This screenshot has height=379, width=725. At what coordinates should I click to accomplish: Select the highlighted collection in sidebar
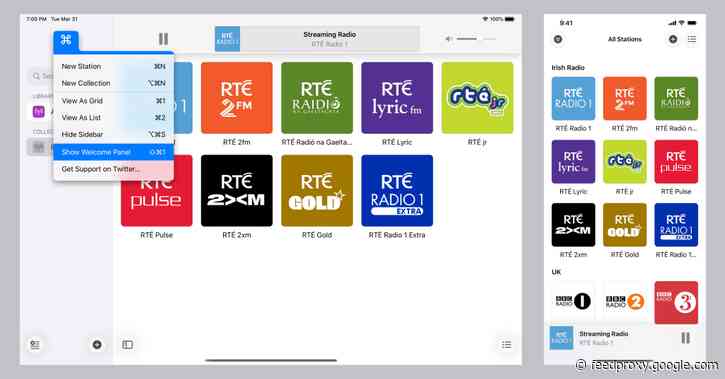40,147
